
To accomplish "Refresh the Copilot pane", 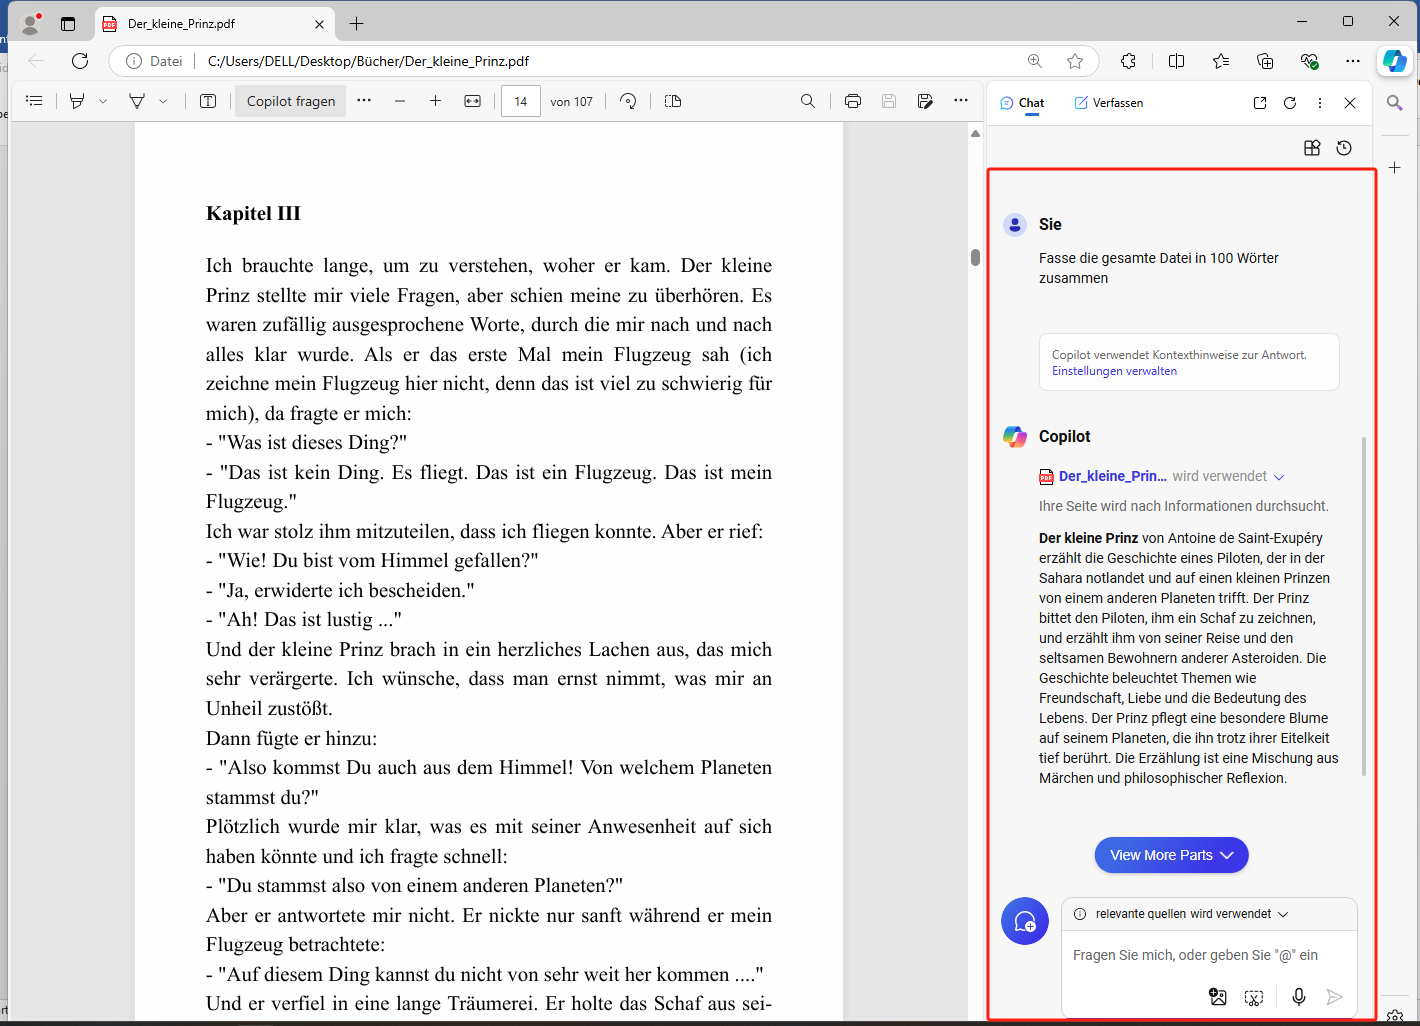I will (x=1290, y=103).
